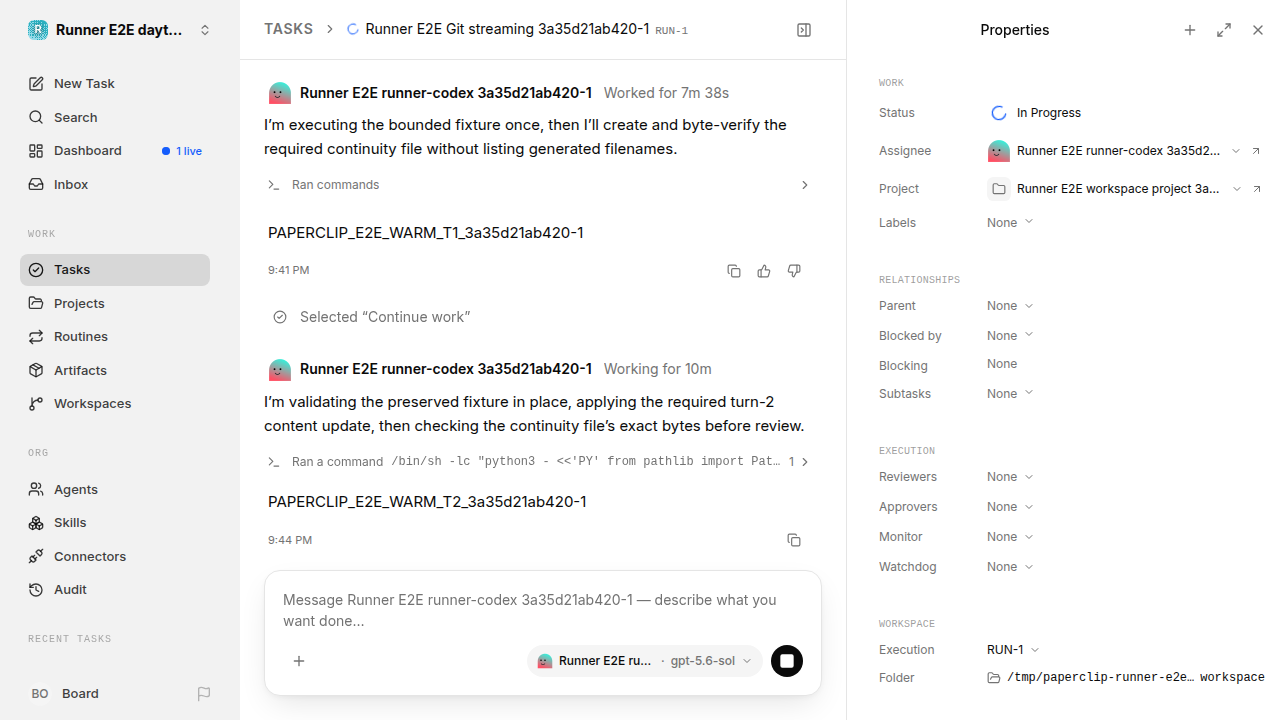Open Runner E2E workspace switcher

[x=120, y=30]
